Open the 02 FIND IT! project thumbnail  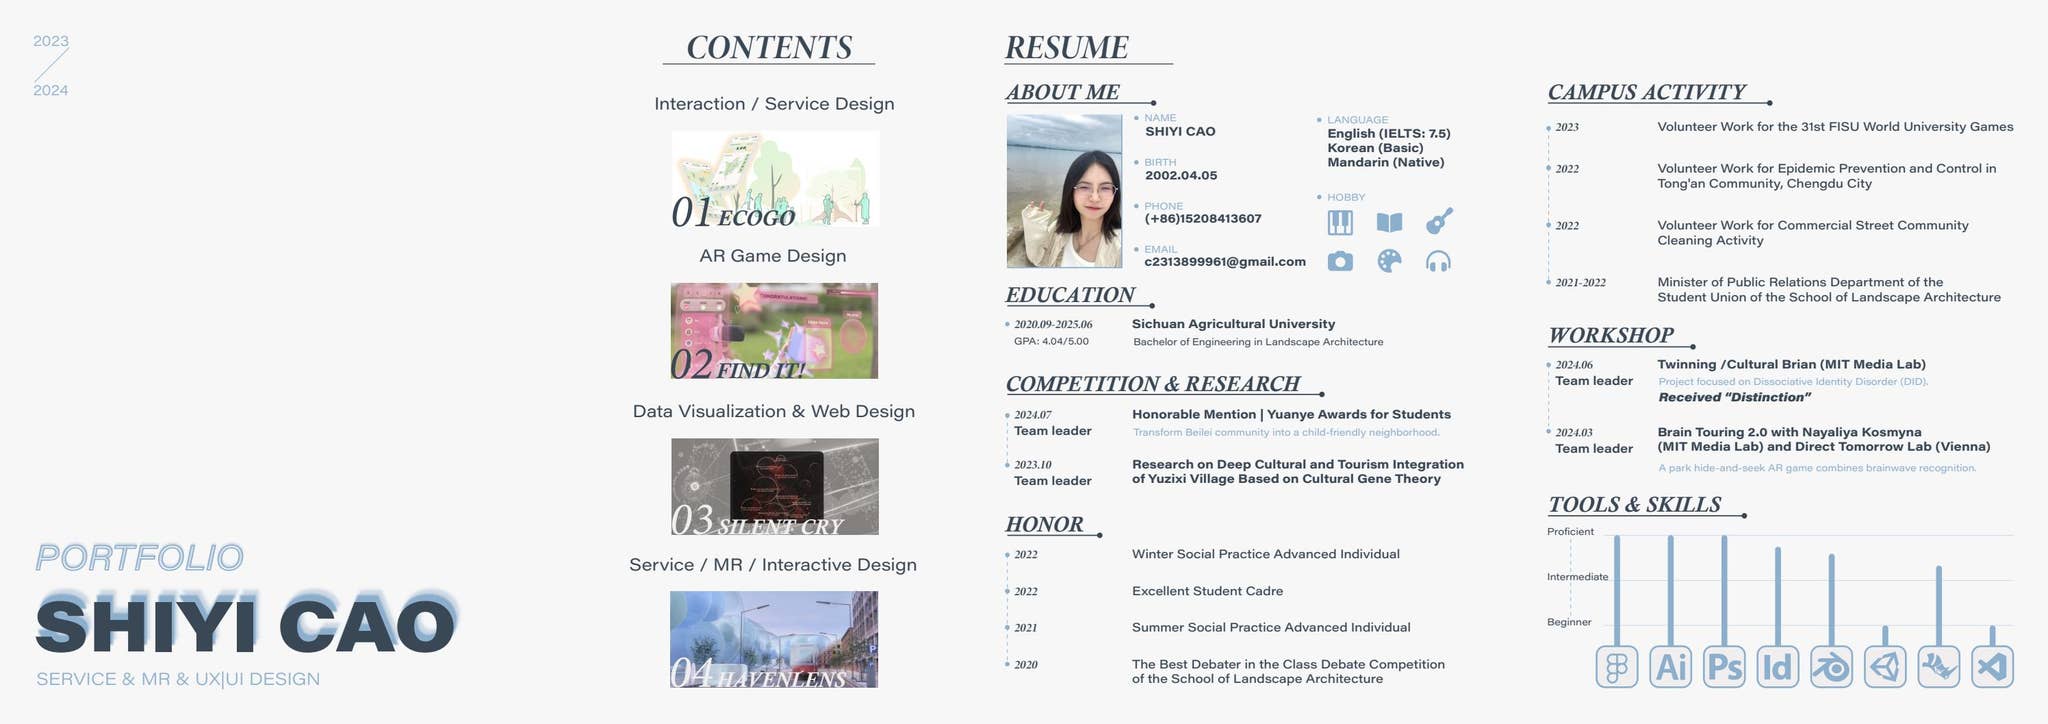coord(774,331)
